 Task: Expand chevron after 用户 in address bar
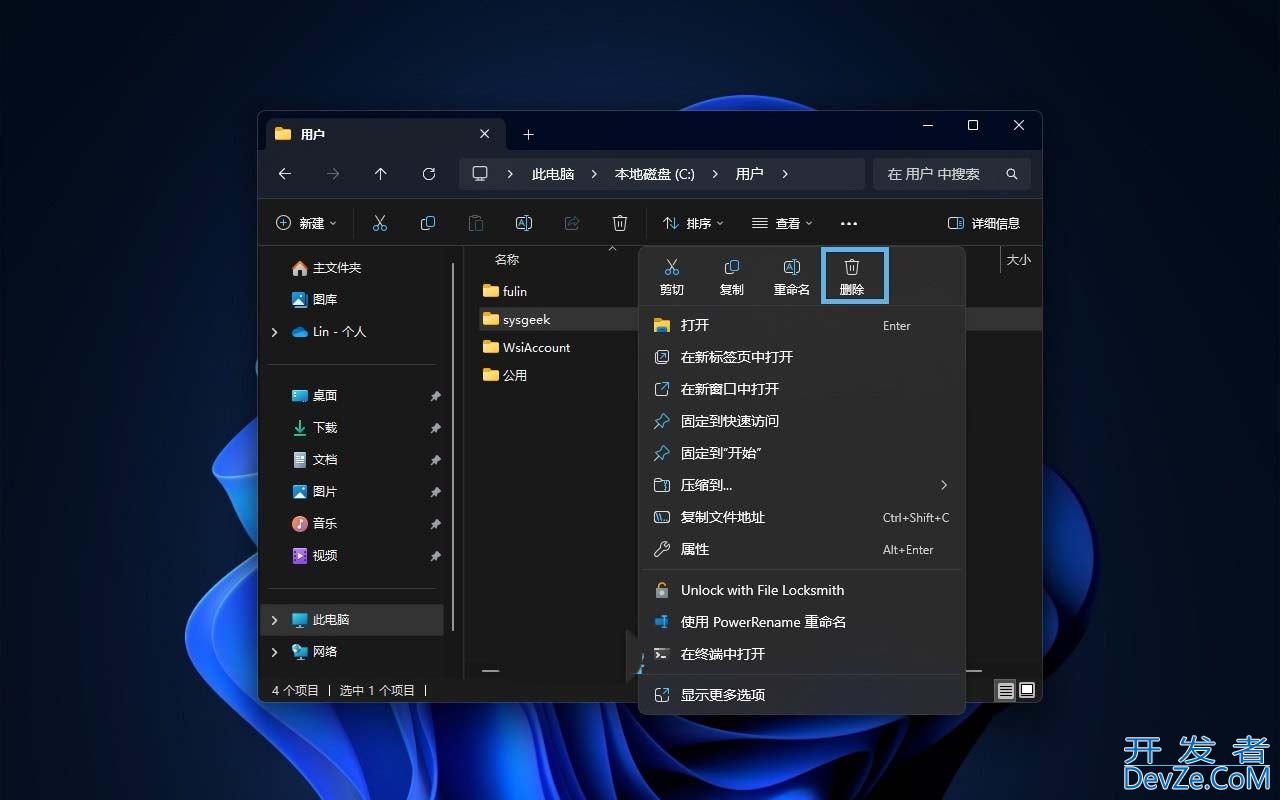click(785, 174)
